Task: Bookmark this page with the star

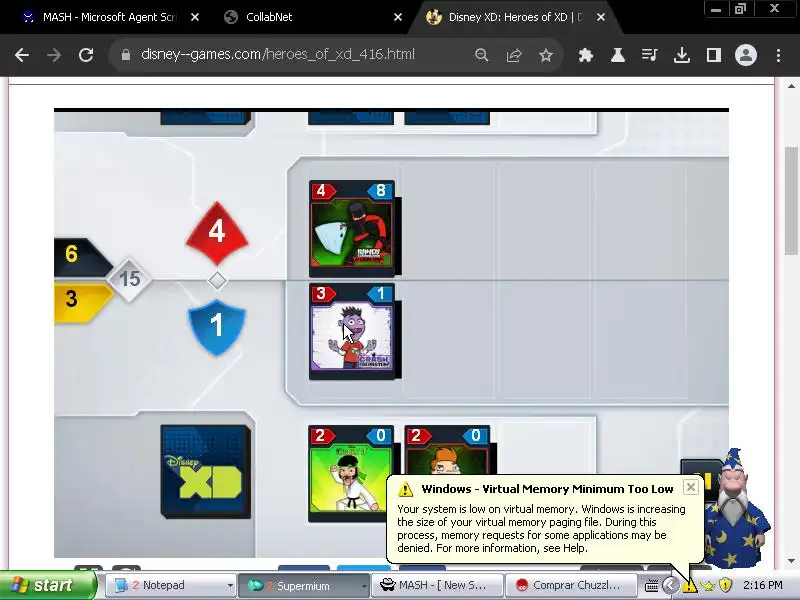Action: (546, 55)
